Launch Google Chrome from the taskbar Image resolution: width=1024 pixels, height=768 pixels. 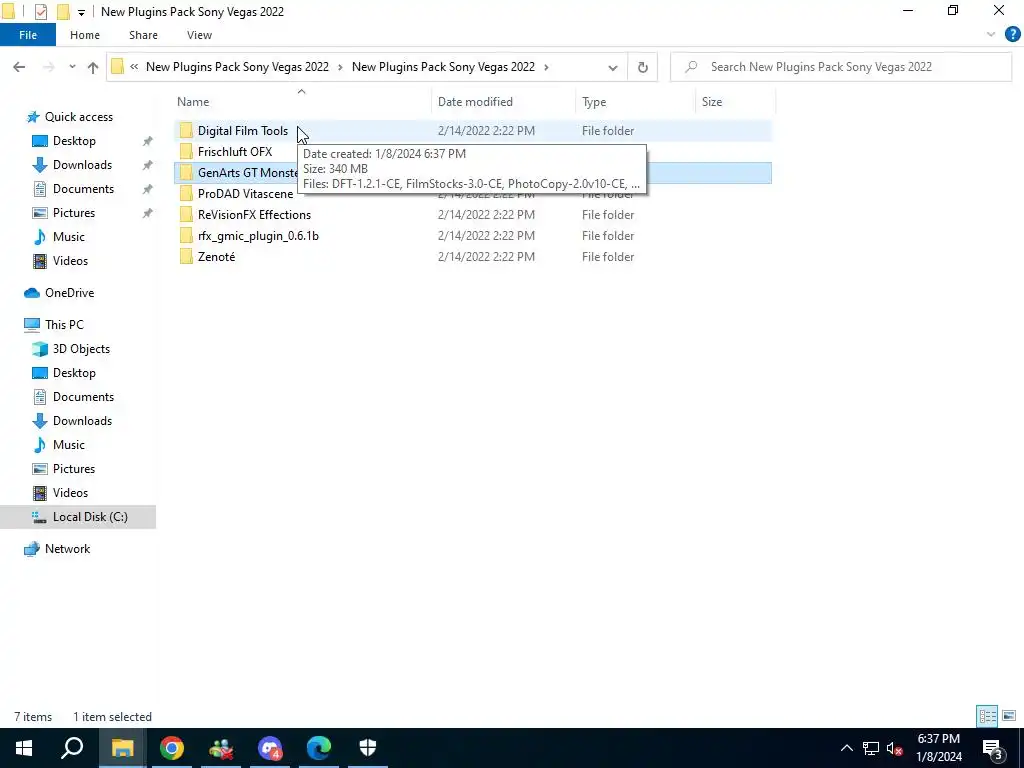(172, 748)
